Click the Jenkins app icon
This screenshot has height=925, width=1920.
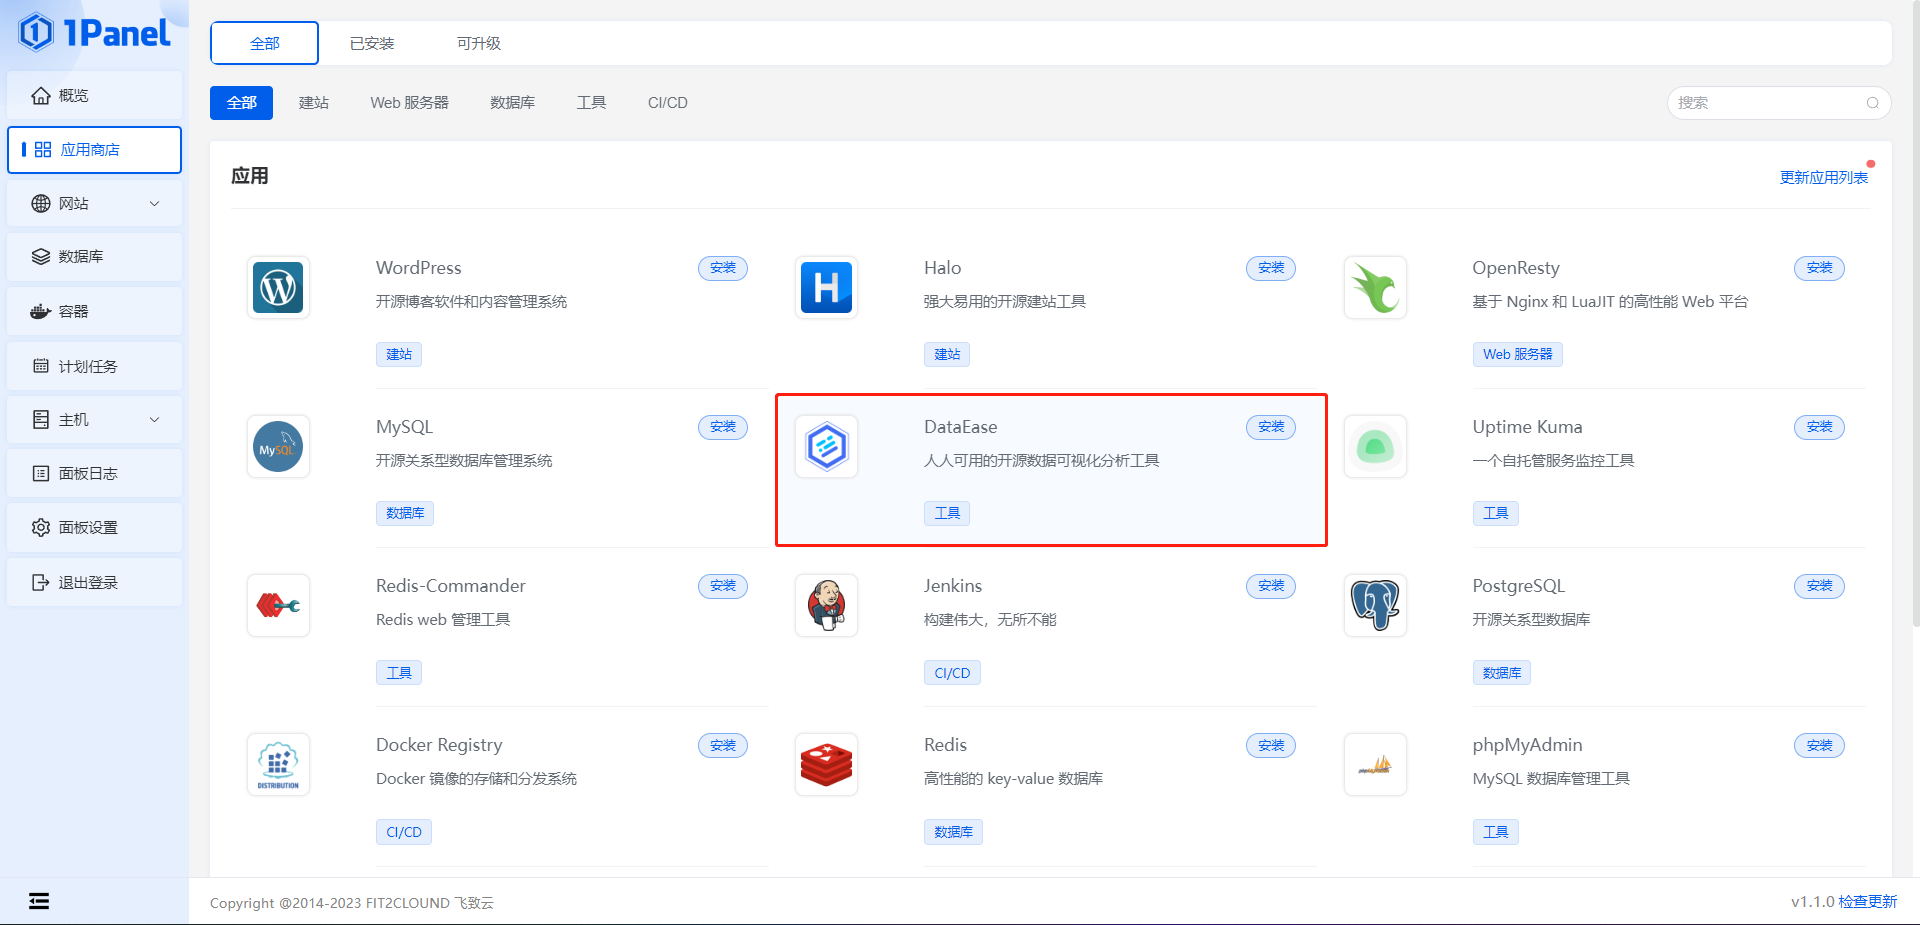[826, 606]
